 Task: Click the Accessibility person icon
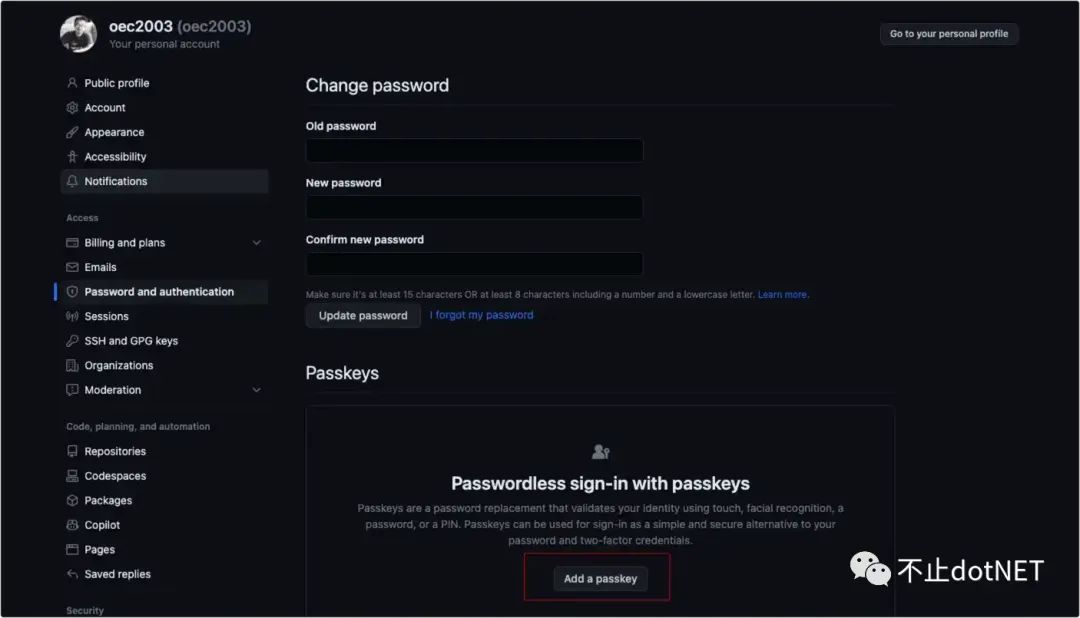point(71,156)
